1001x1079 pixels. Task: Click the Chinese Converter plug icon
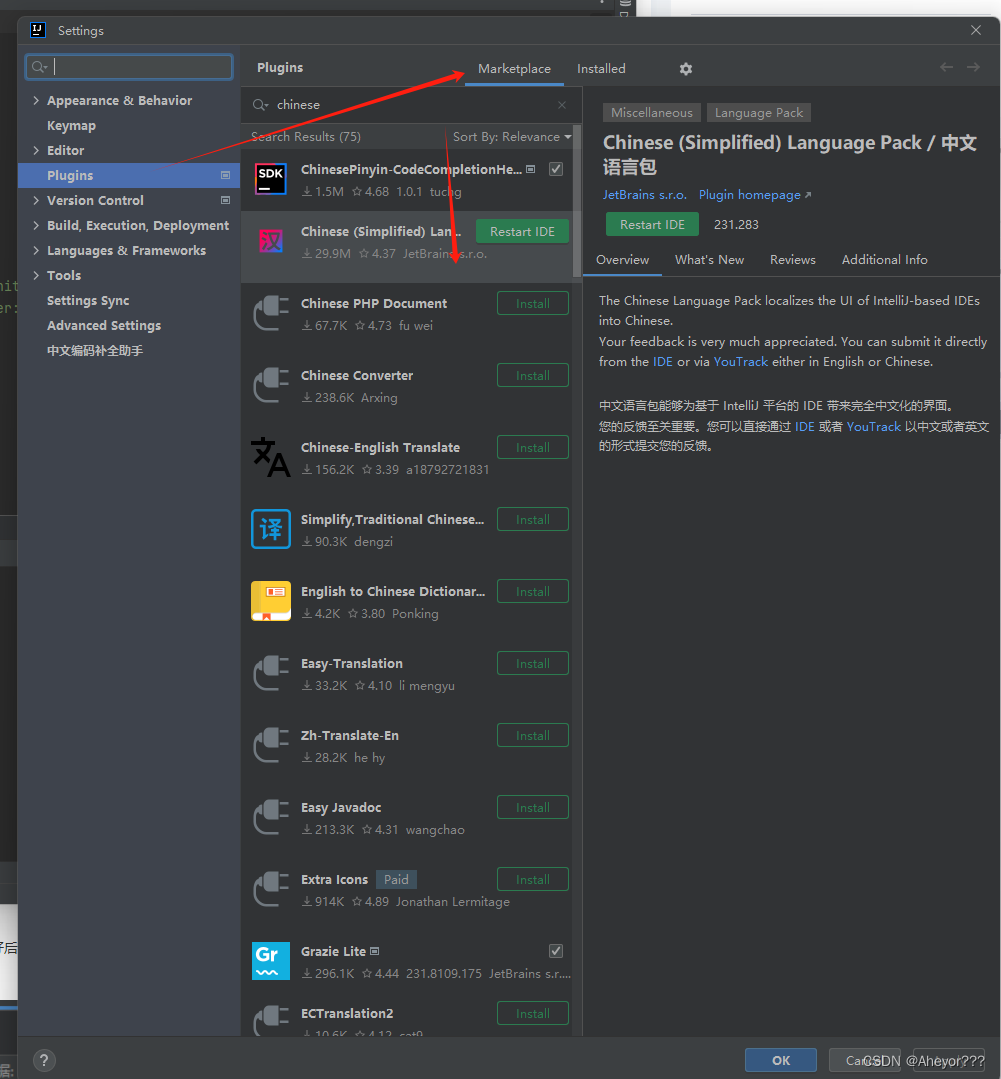point(270,385)
